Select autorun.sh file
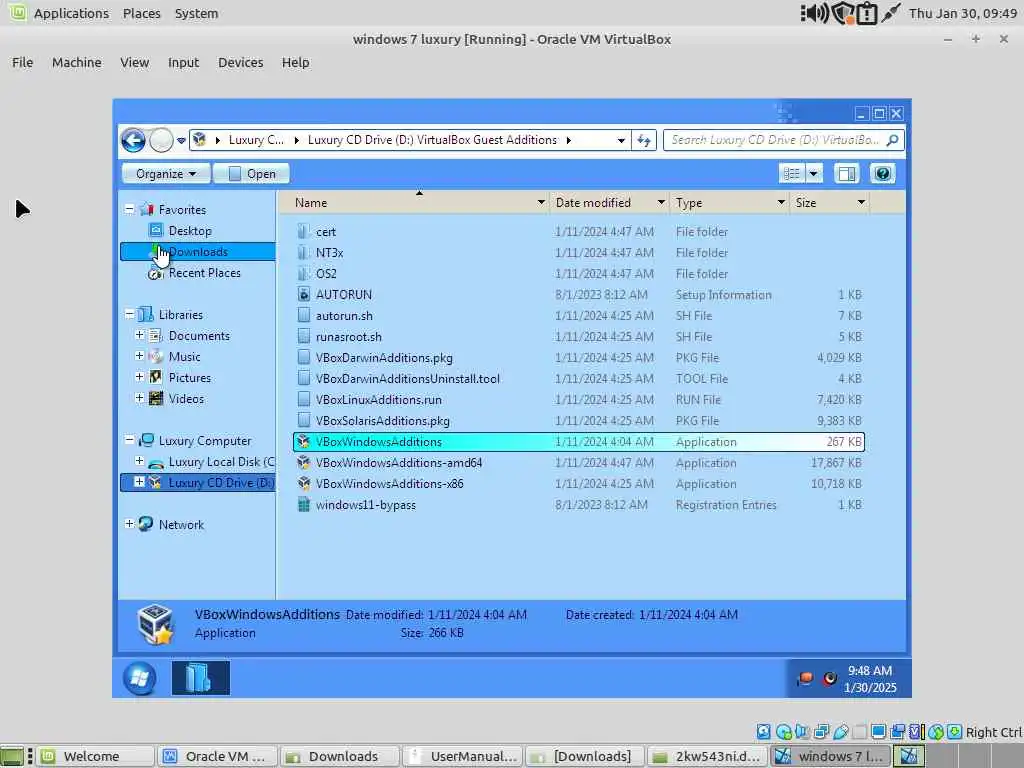This screenshot has width=1024, height=768. click(344, 315)
